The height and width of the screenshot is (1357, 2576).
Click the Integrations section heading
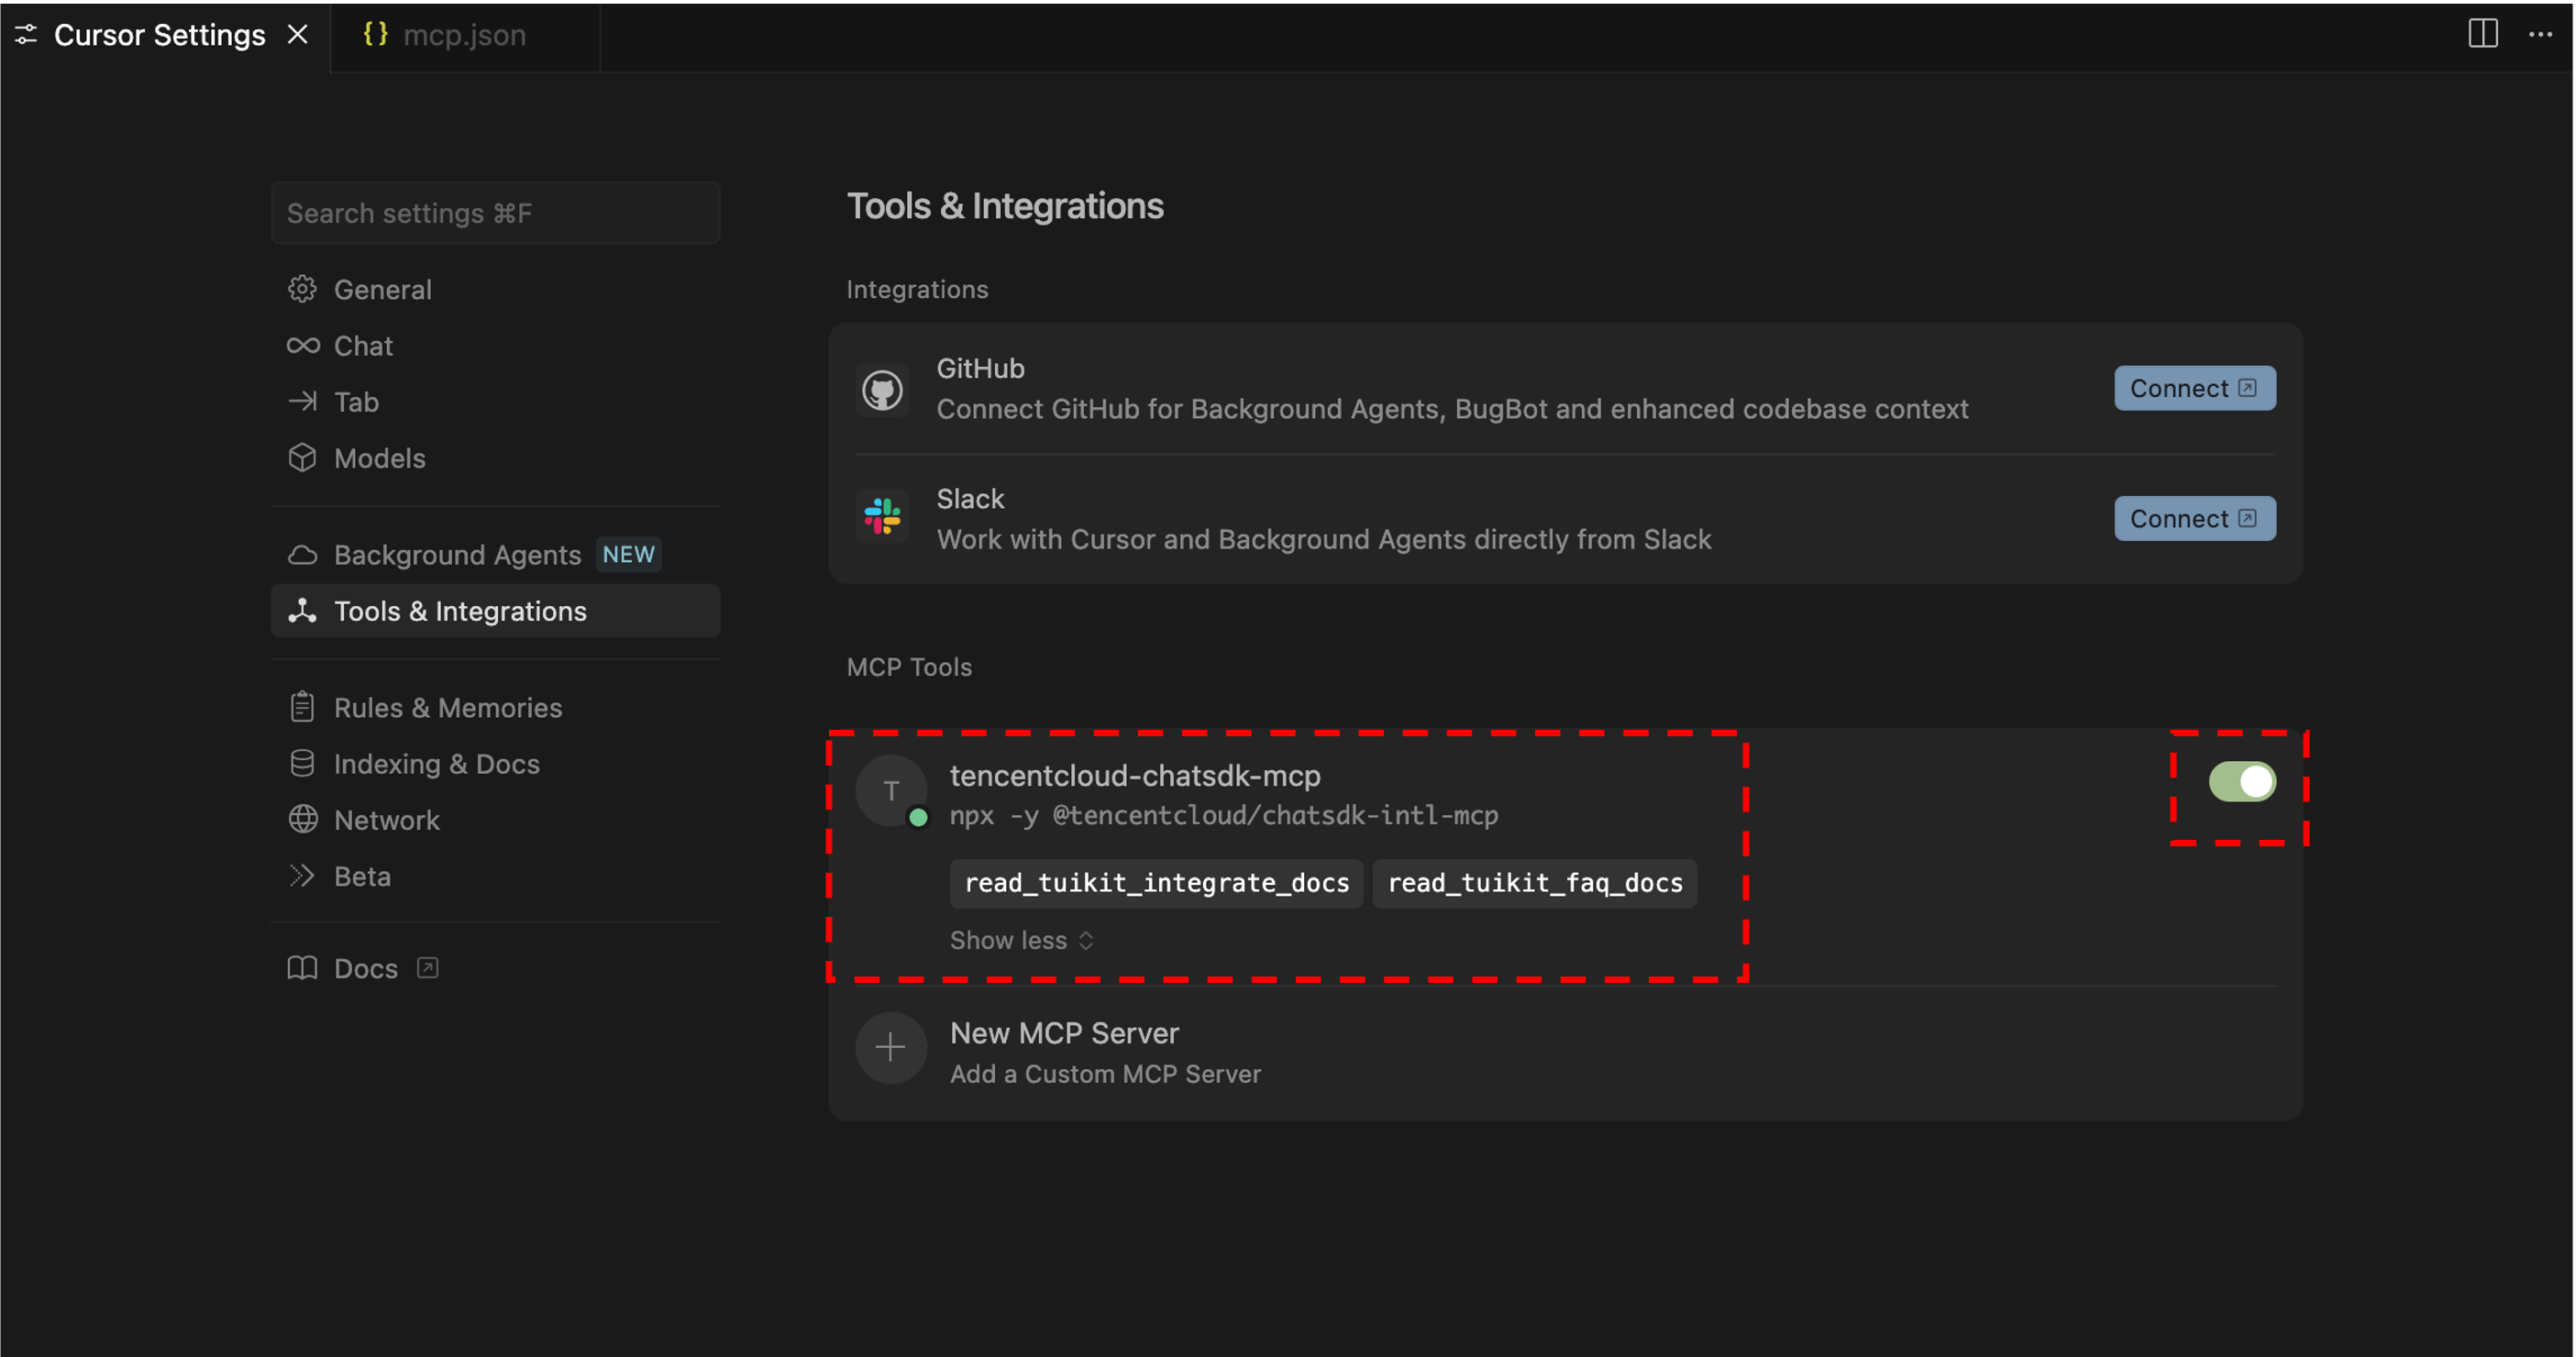(917, 288)
